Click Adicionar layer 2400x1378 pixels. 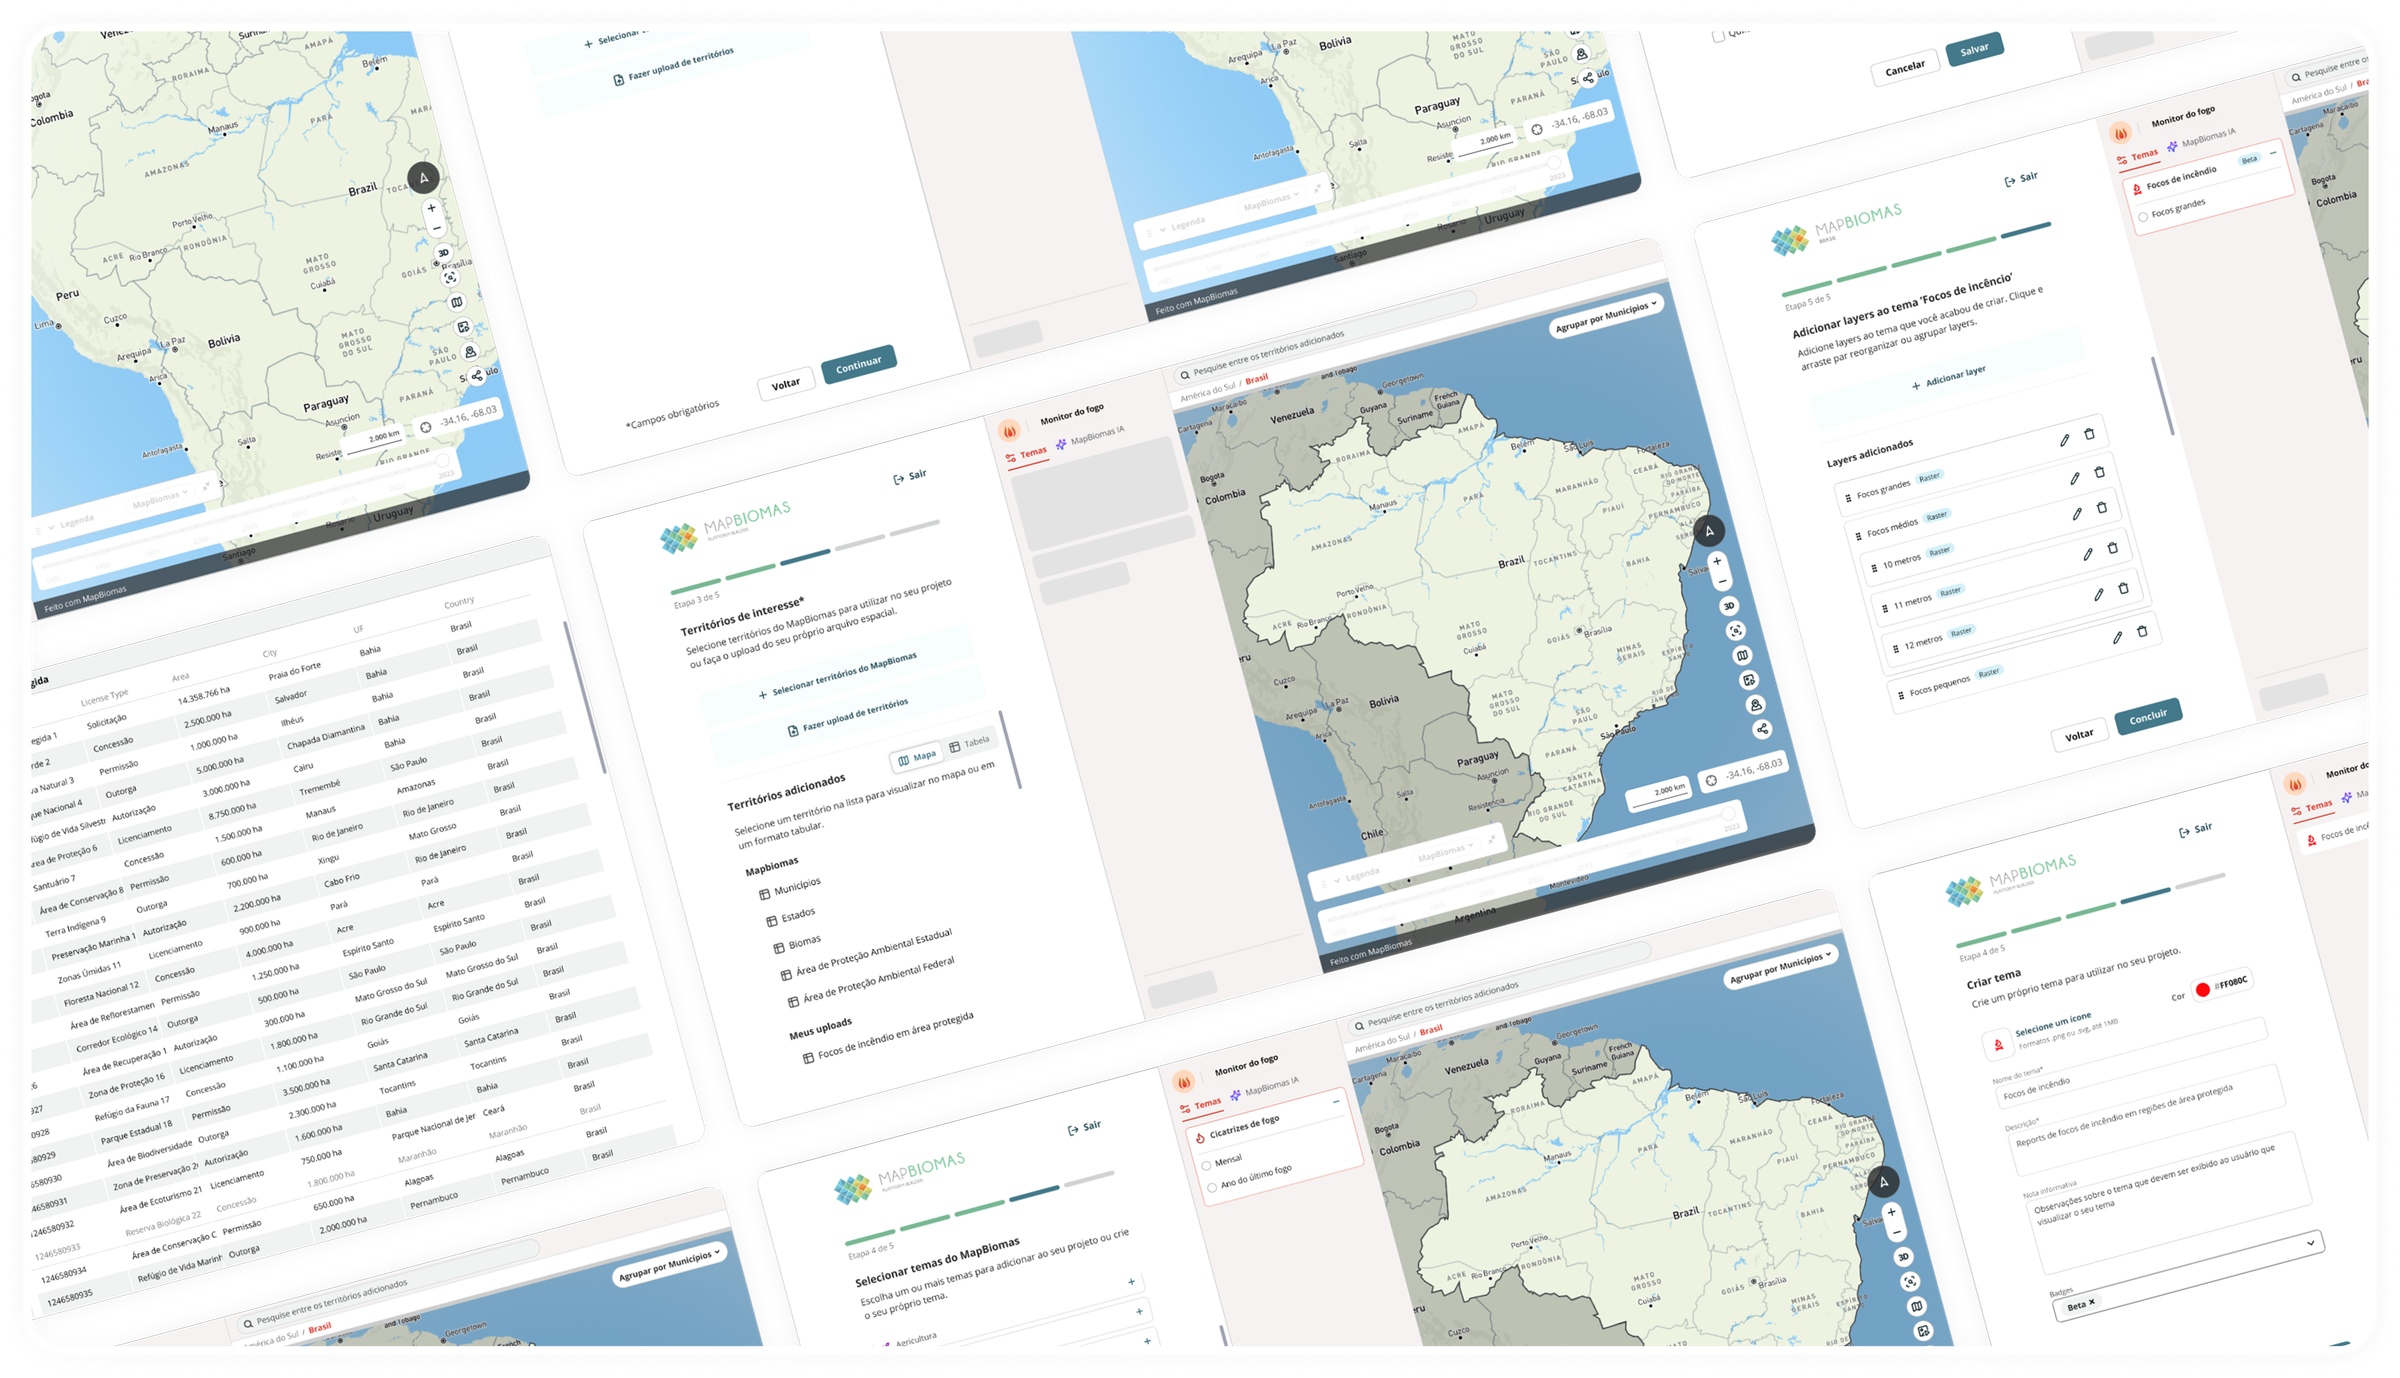click(x=1949, y=377)
